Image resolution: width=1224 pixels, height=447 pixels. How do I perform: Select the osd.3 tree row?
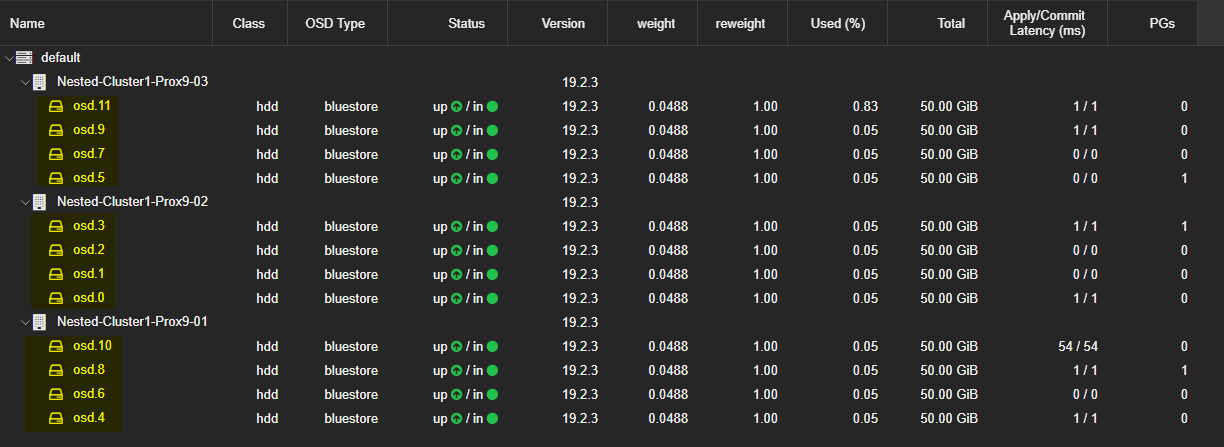point(612,225)
